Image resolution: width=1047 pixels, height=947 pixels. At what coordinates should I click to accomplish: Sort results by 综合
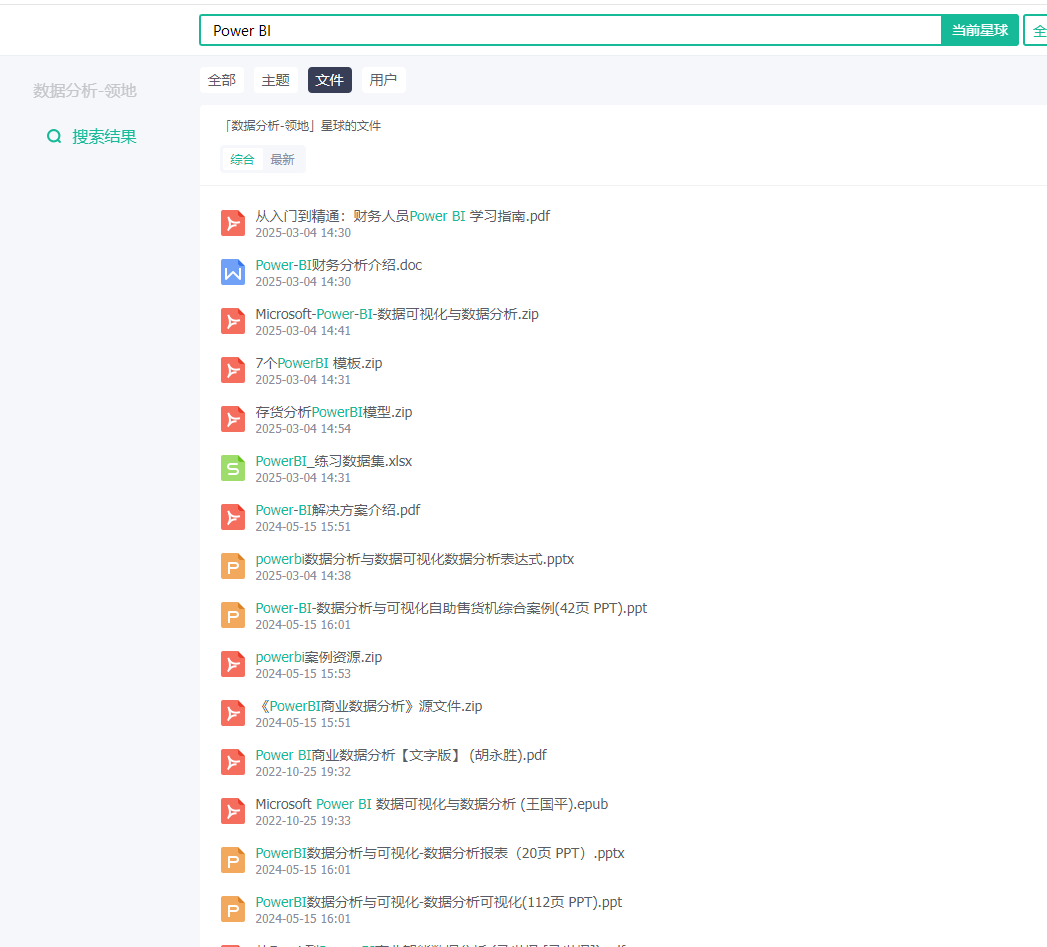tap(242, 160)
